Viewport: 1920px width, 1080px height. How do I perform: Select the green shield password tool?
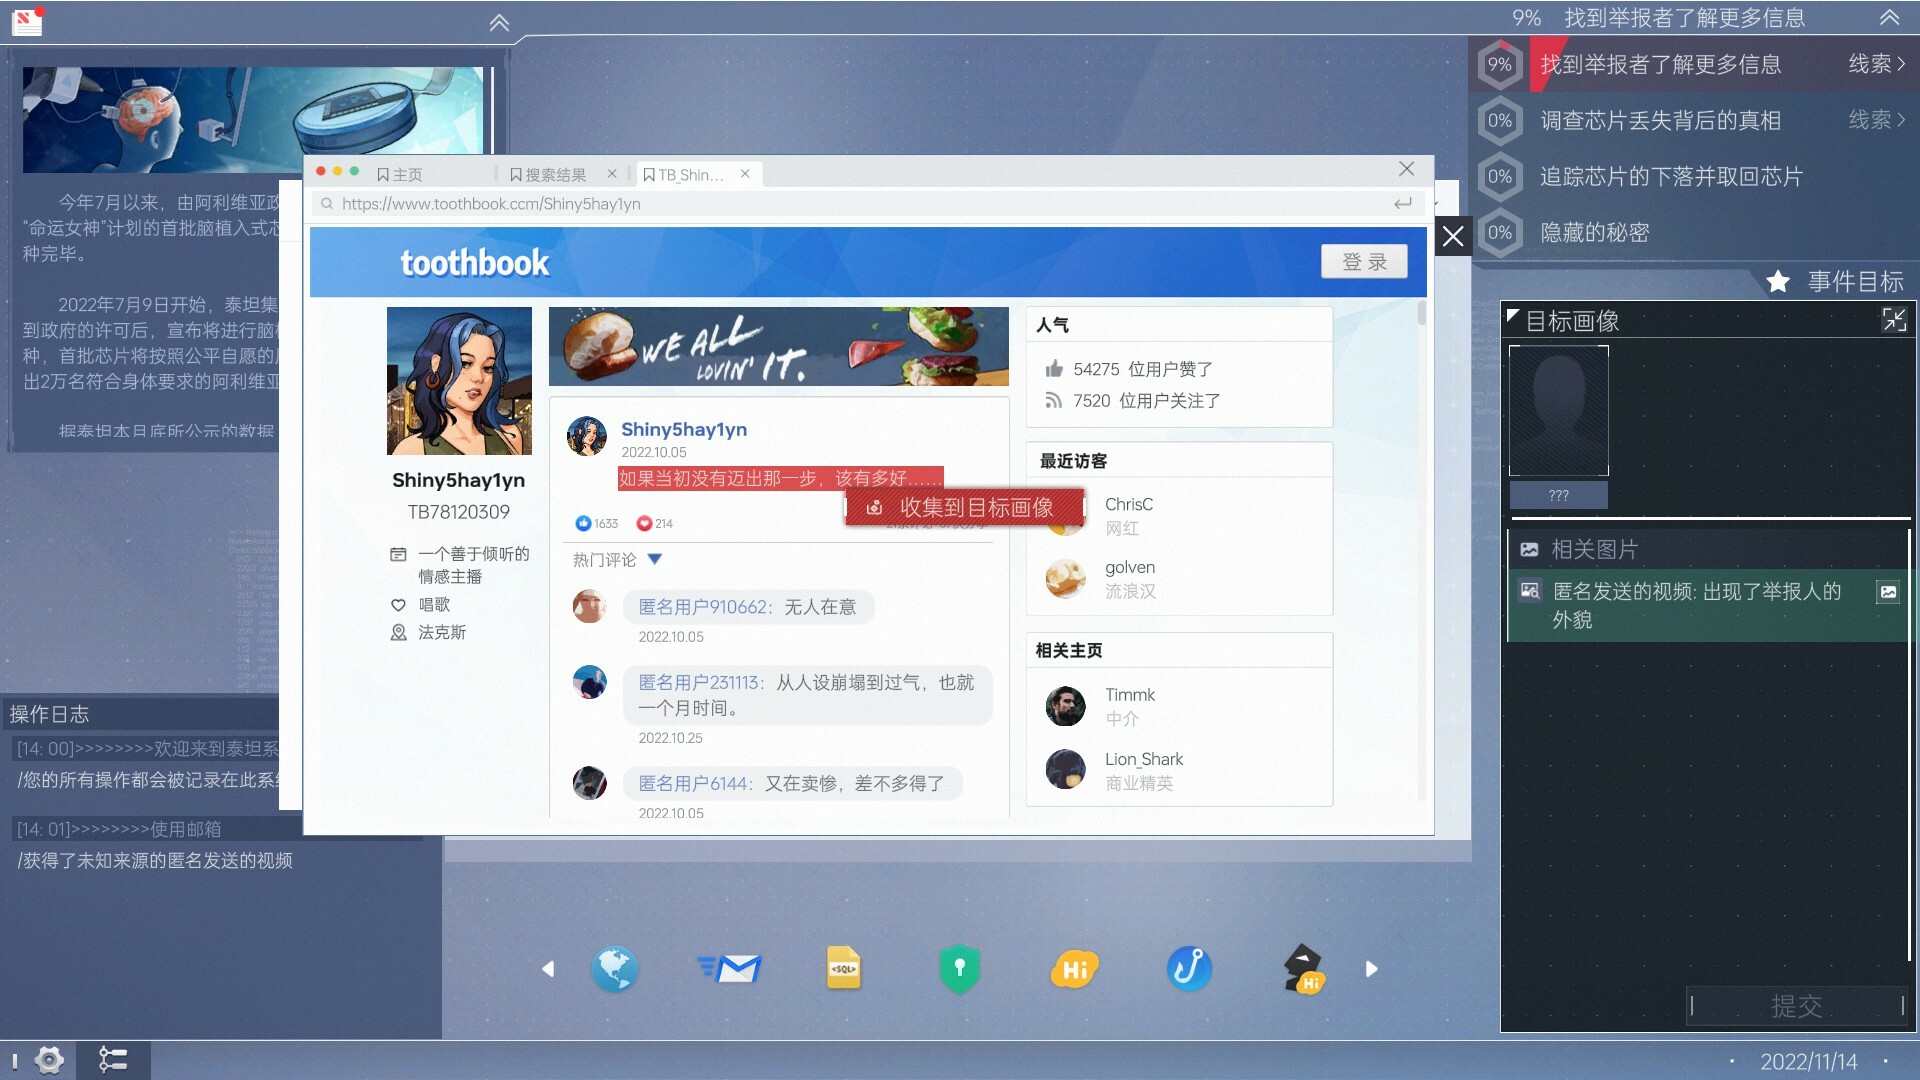[959, 968]
